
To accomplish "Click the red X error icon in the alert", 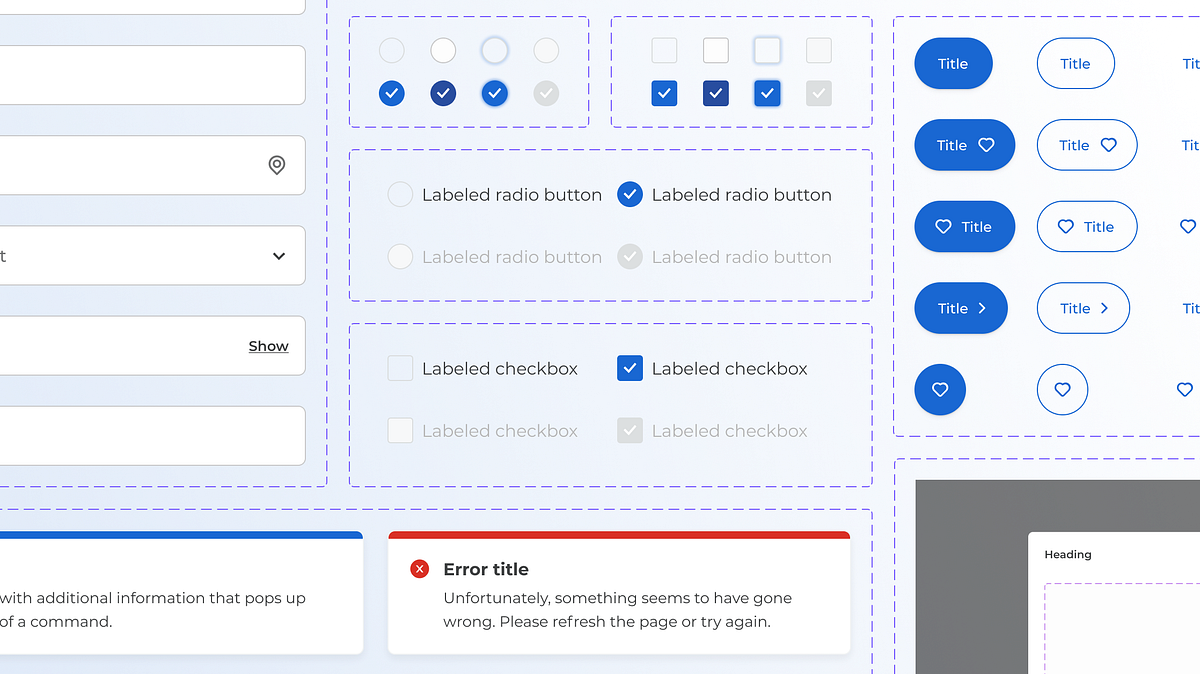I will coord(419,568).
